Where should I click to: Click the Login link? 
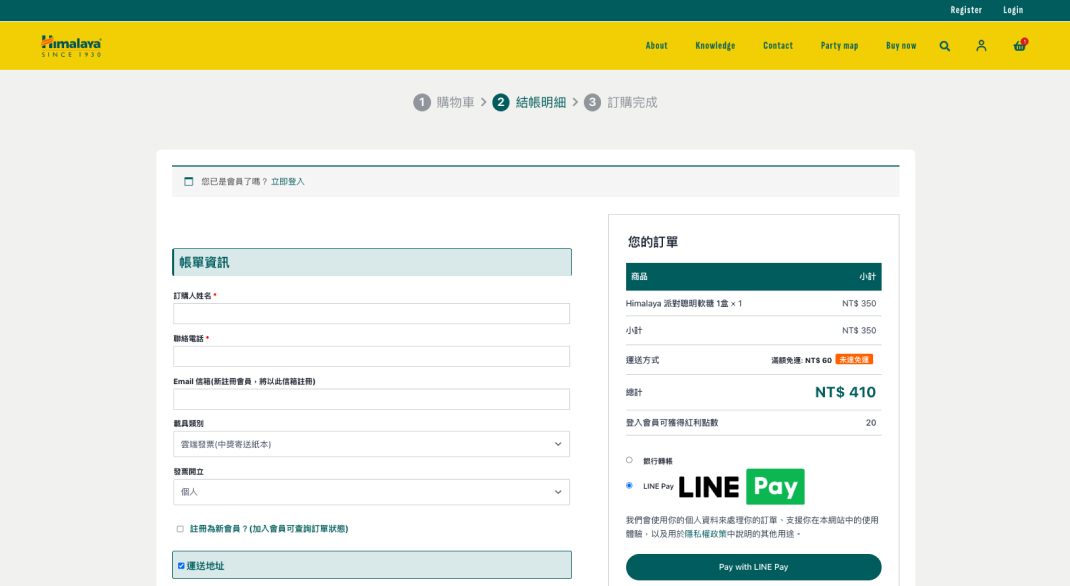[1013, 10]
